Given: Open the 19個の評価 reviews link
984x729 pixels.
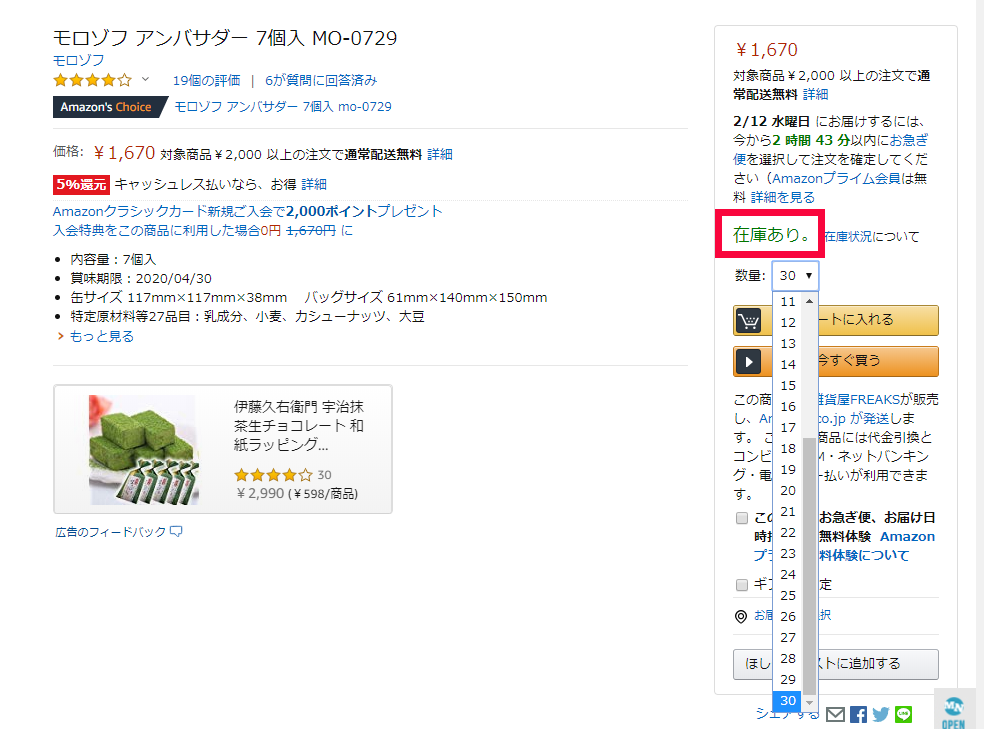Looking at the screenshot, I should (x=206, y=80).
